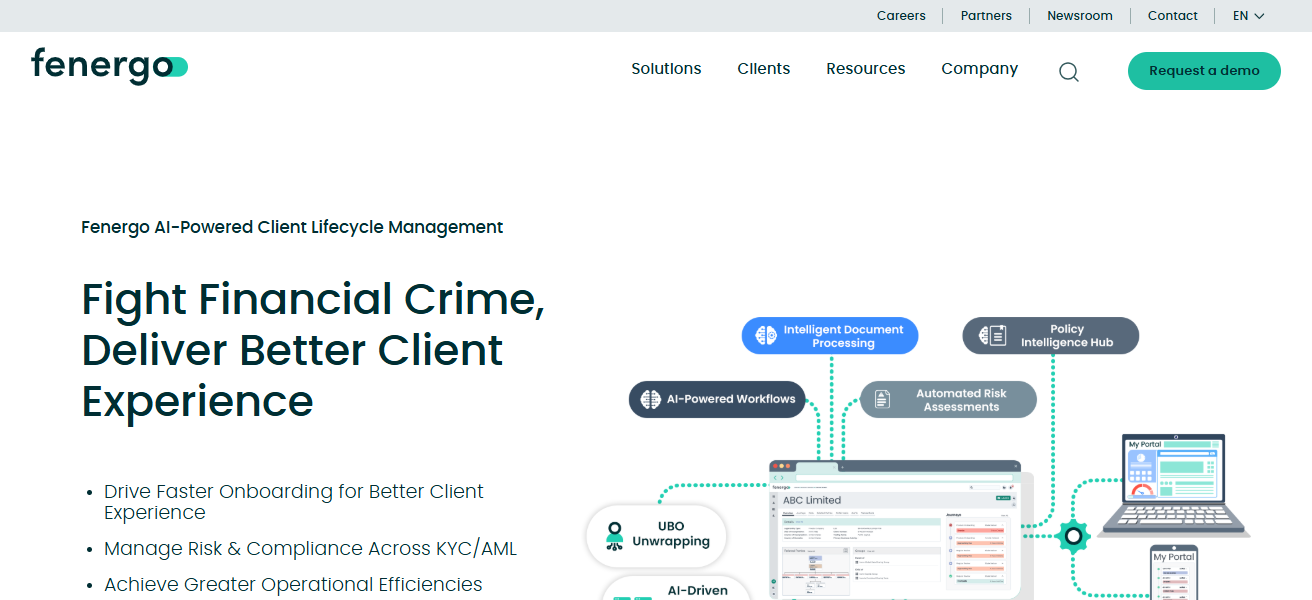Click the My Portal laptop illustration

1174,484
